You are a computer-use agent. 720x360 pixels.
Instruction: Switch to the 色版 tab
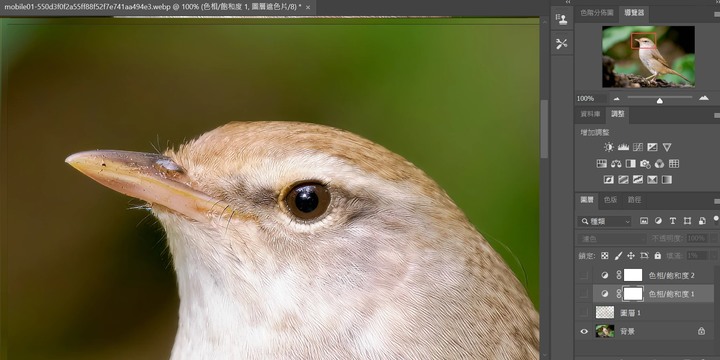click(x=610, y=200)
